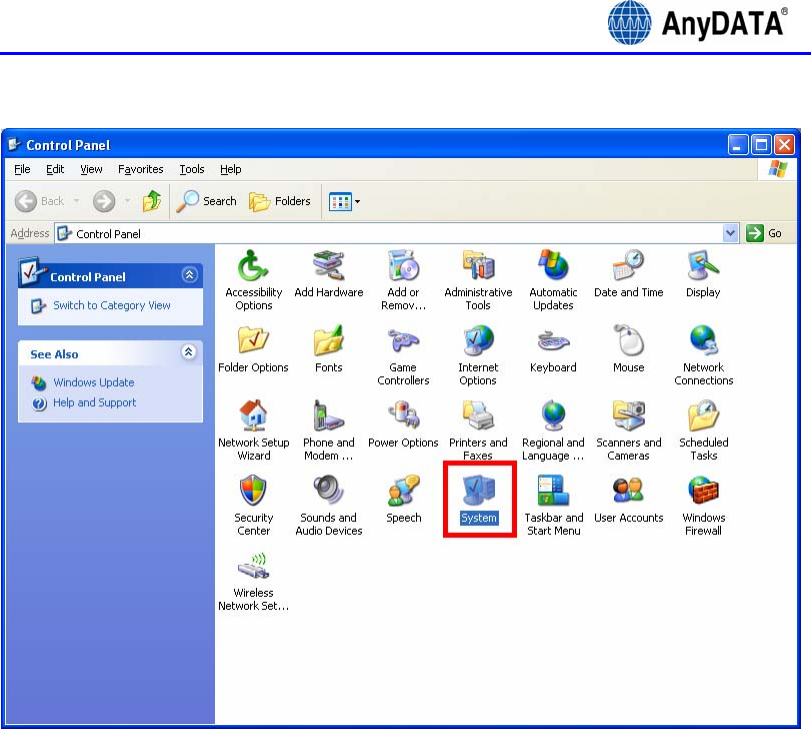Expand the Back history dropdown arrow
Viewport: 811px width, 729px height.
click(x=77, y=201)
